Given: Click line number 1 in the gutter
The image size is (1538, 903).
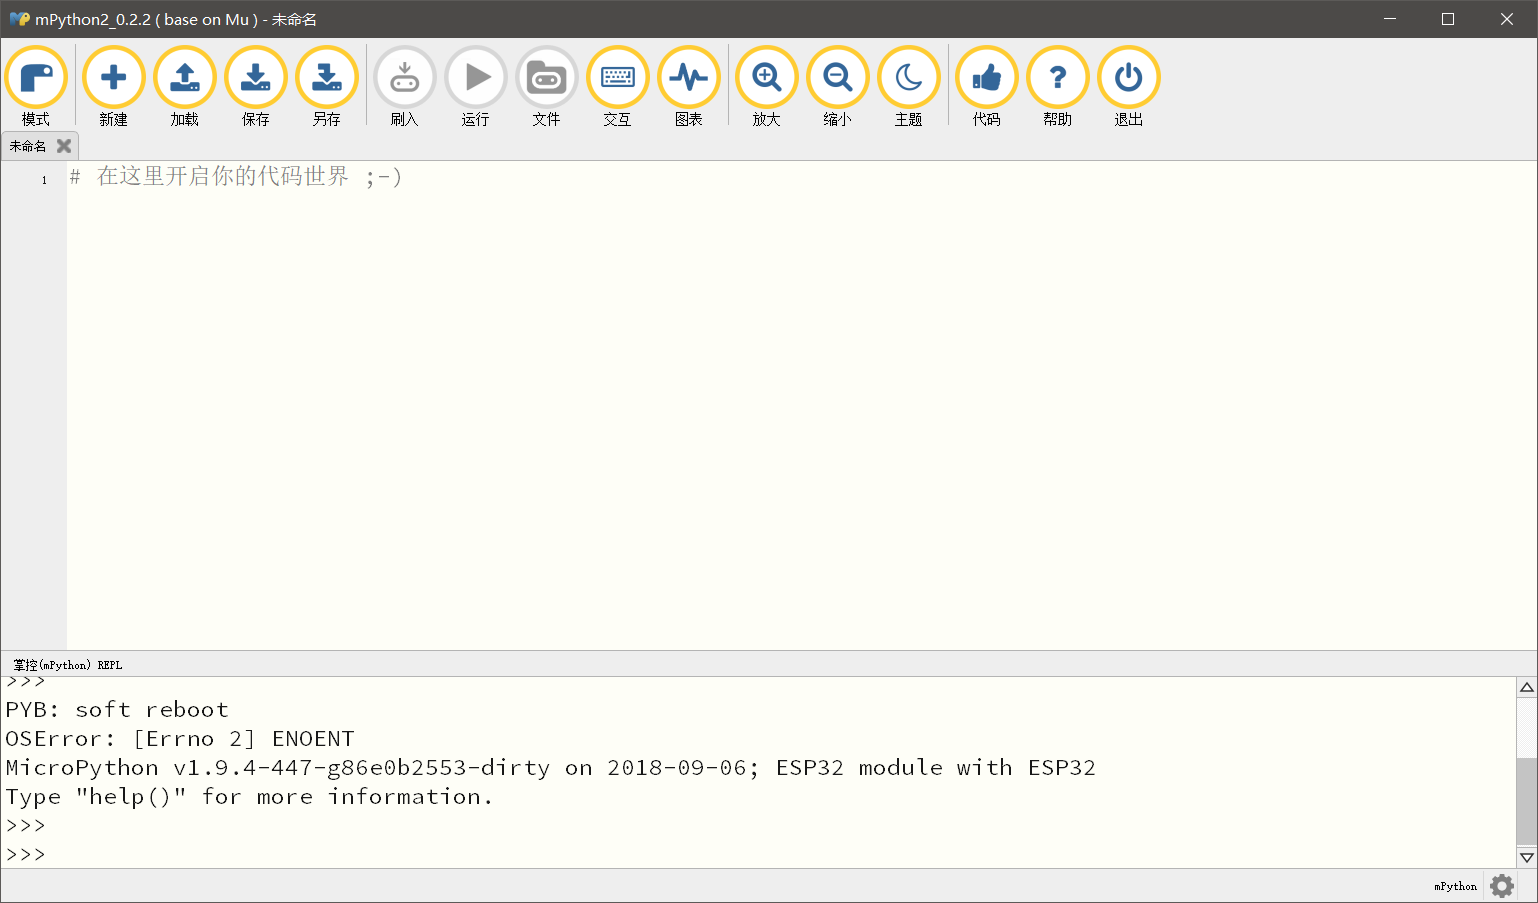Looking at the screenshot, I should pyautogui.click(x=44, y=180).
